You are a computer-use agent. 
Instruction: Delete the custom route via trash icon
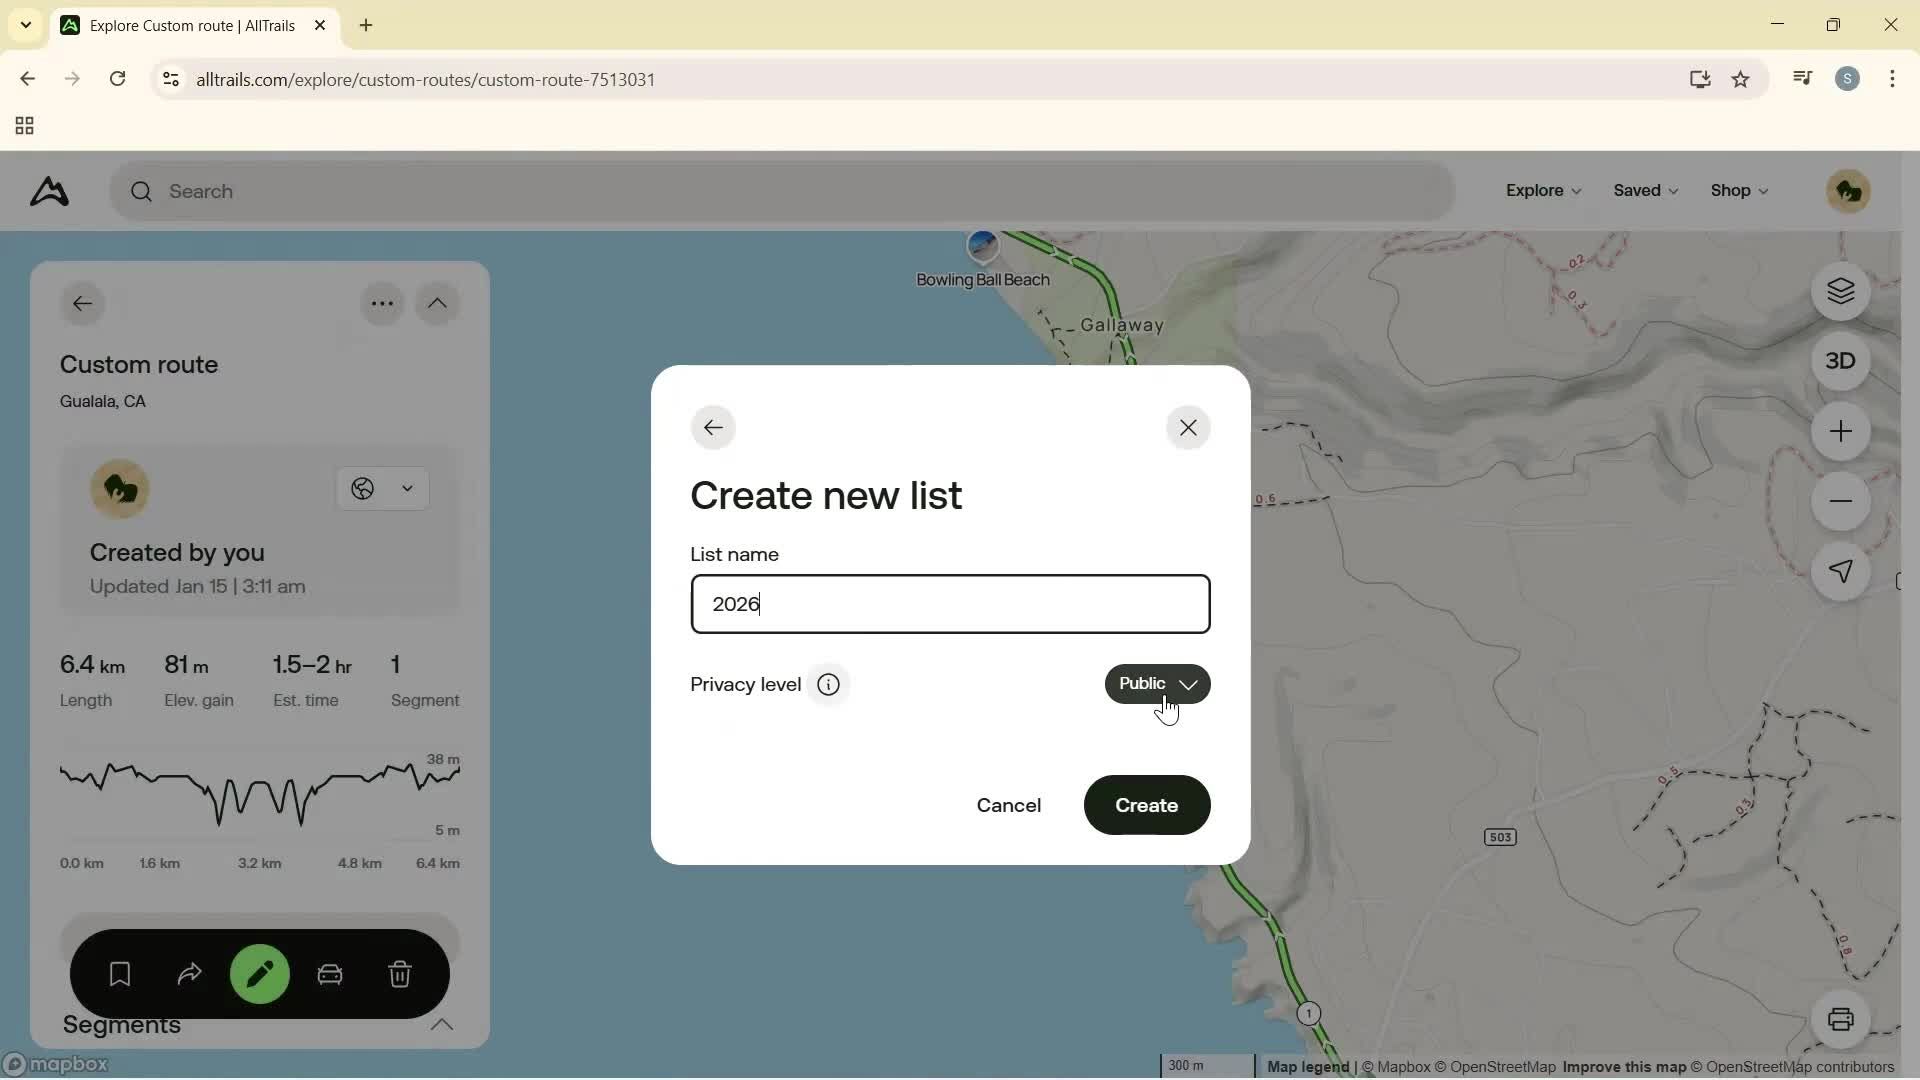[x=400, y=973]
